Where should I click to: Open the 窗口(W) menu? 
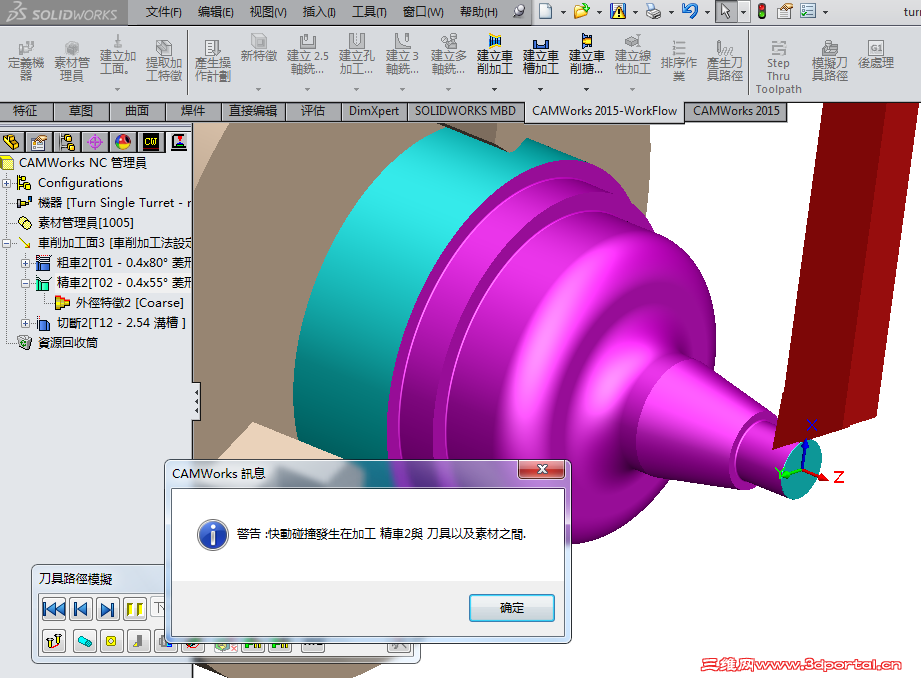click(423, 12)
